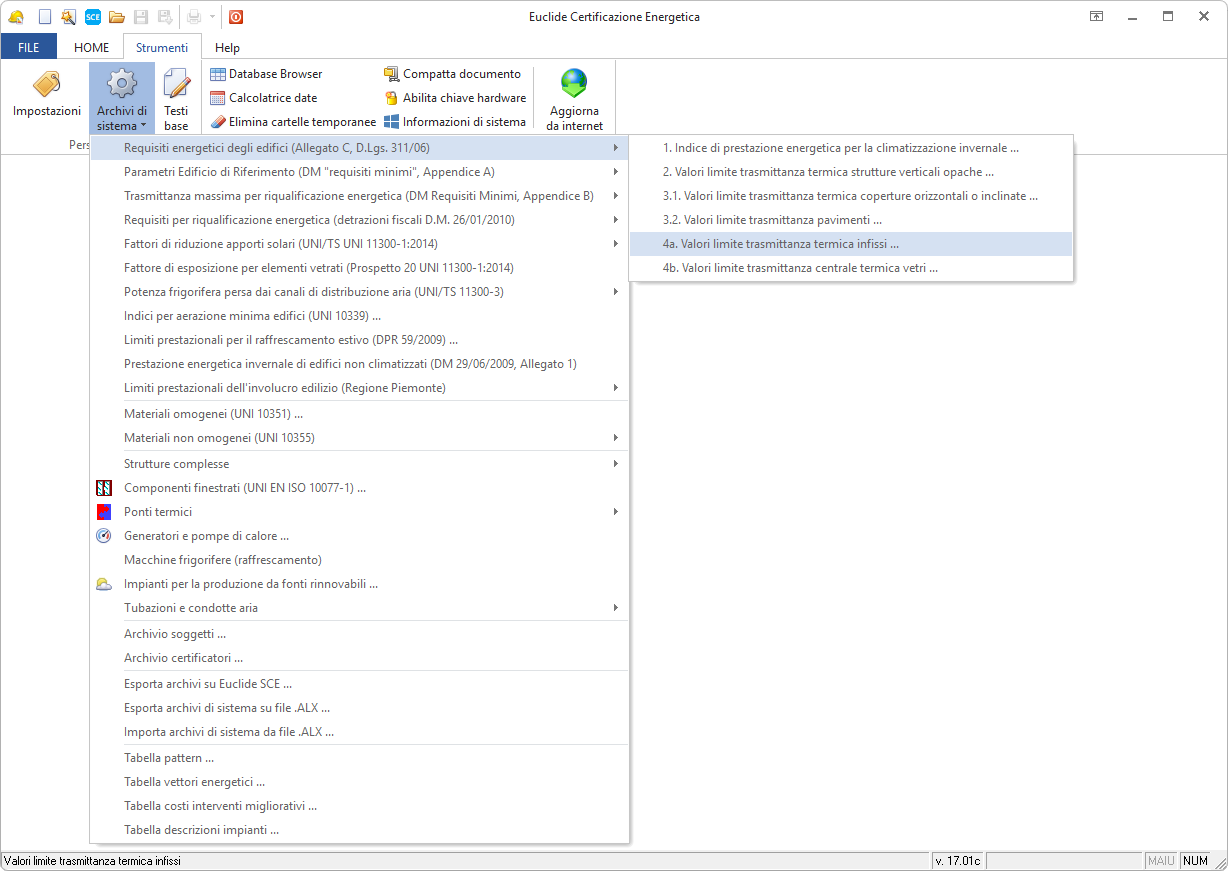Switch to the HOME ribbon tab
Viewport: 1228px width, 871px height.
click(92, 47)
